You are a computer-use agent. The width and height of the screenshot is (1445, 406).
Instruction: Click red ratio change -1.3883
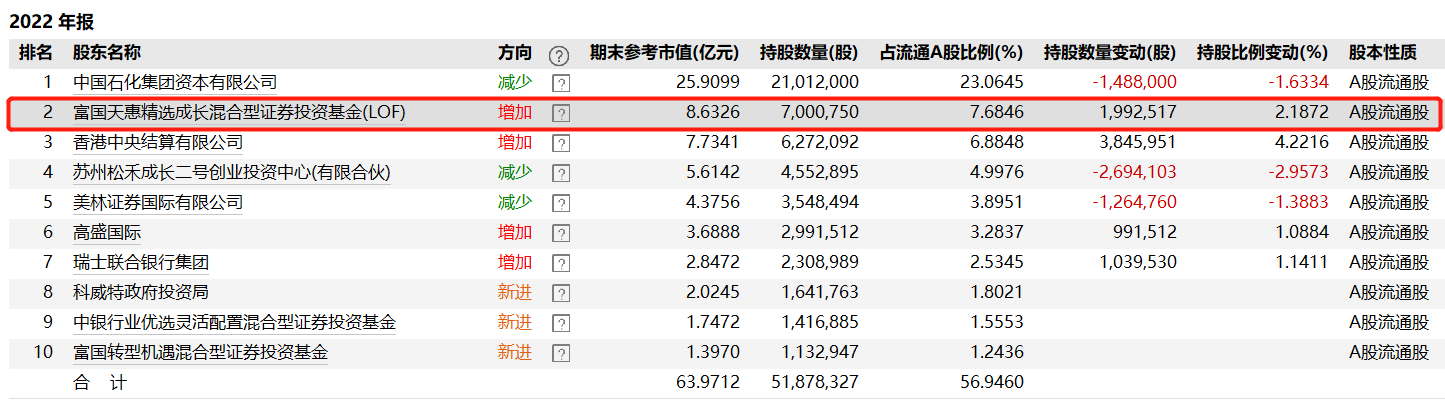(x=1298, y=202)
